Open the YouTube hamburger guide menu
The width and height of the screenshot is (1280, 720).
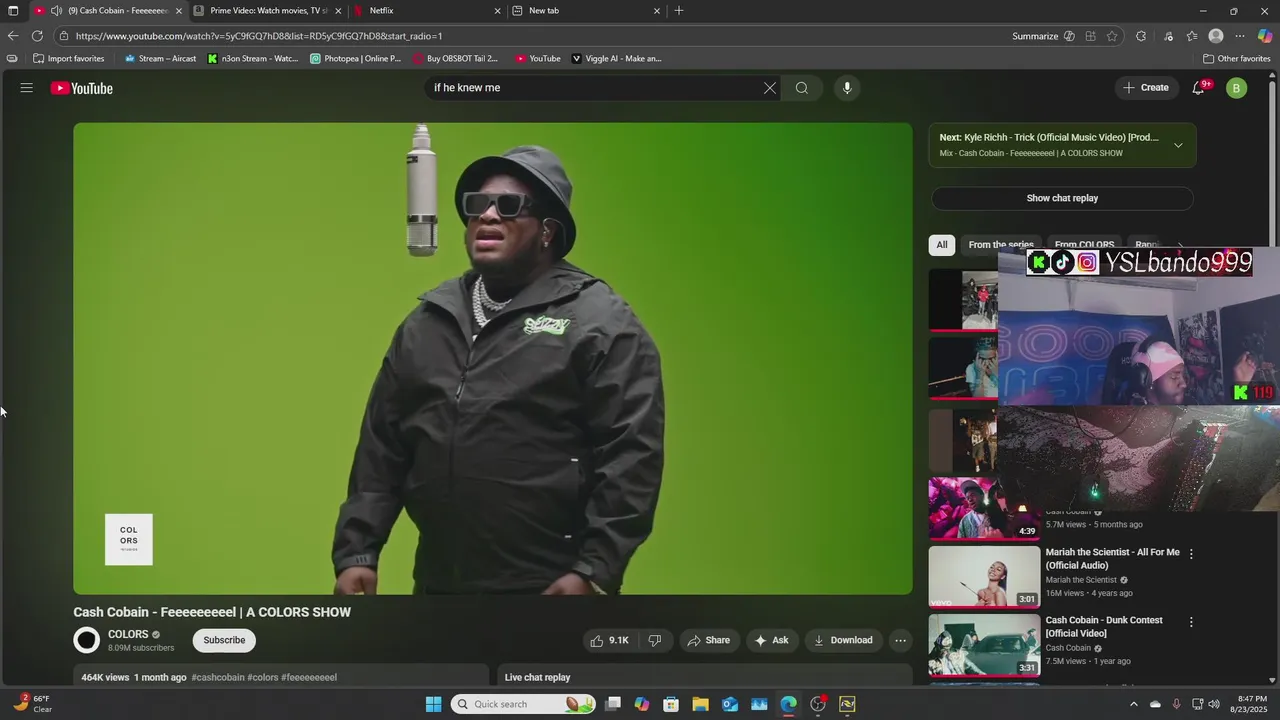(x=27, y=88)
